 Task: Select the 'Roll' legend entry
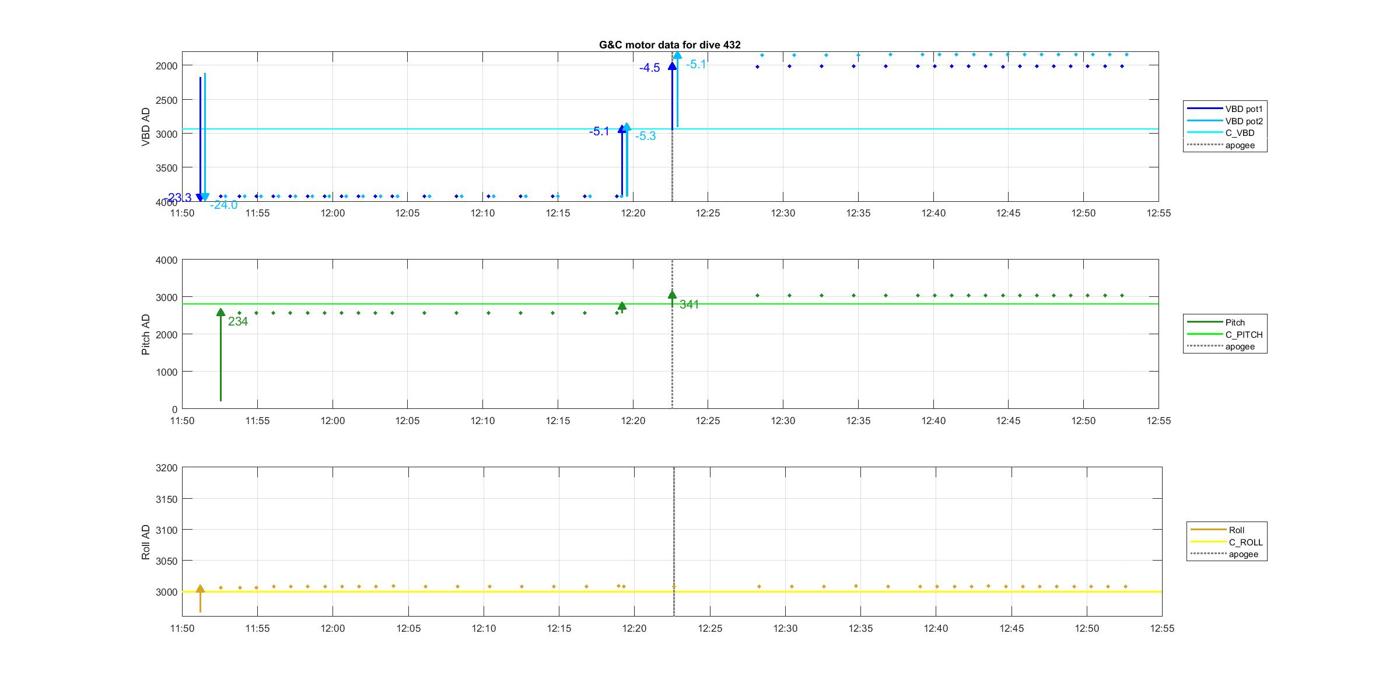coord(1219,530)
